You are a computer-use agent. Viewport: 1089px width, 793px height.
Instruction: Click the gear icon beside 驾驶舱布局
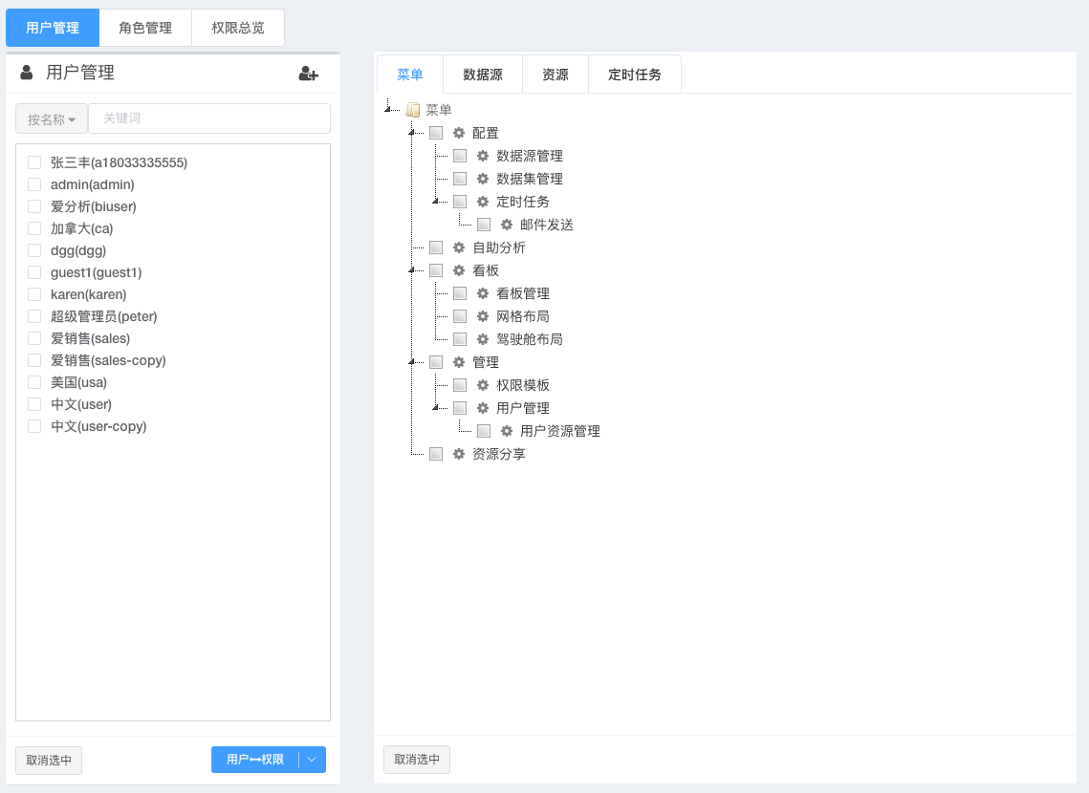482,339
